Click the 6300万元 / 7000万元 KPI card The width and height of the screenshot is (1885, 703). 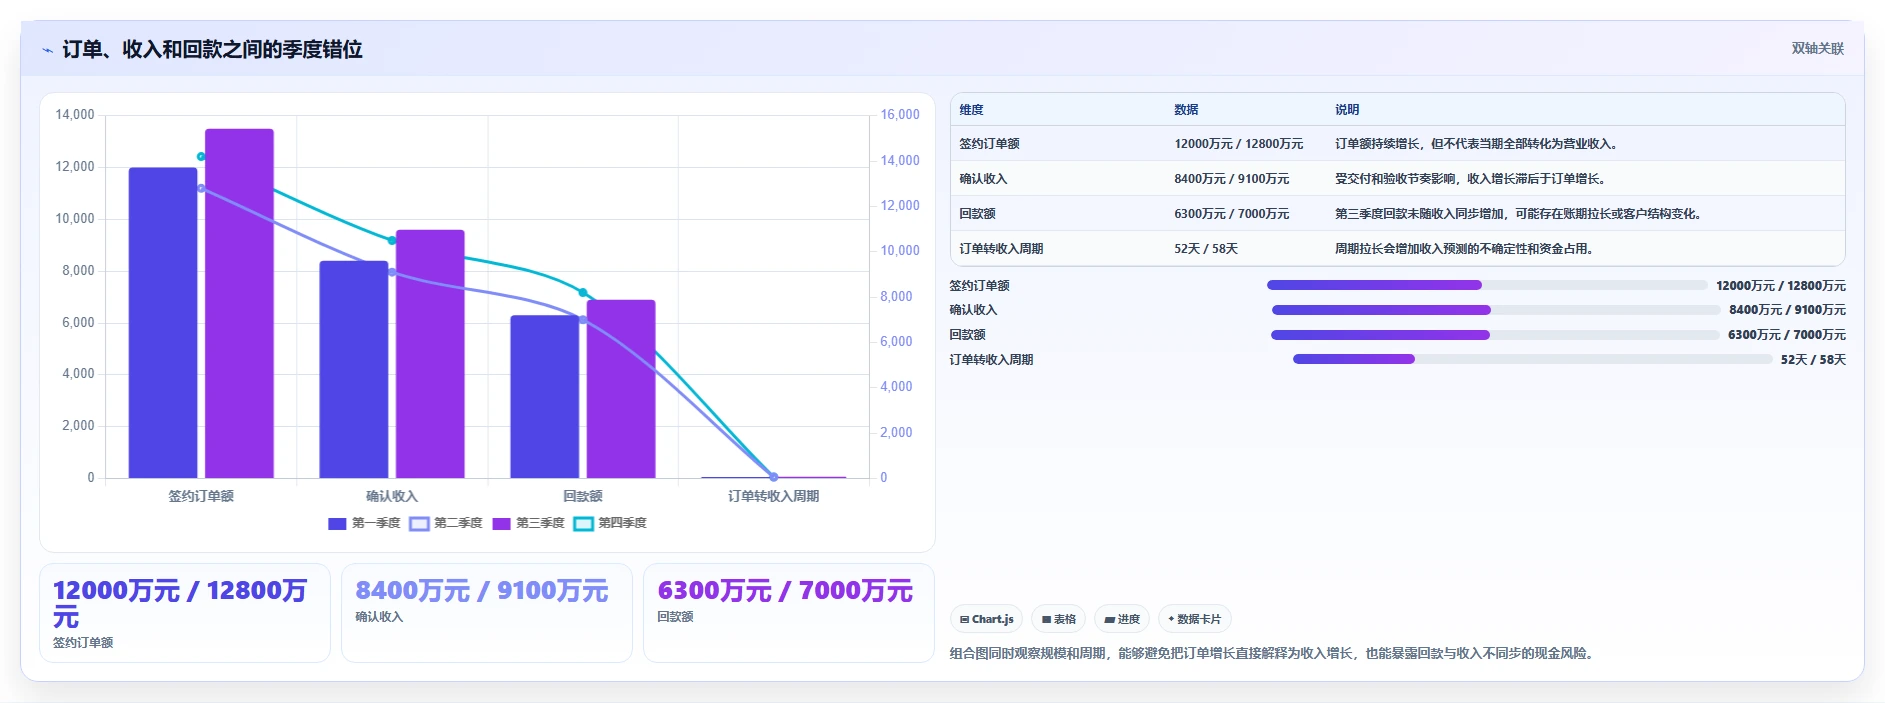coord(789,613)
